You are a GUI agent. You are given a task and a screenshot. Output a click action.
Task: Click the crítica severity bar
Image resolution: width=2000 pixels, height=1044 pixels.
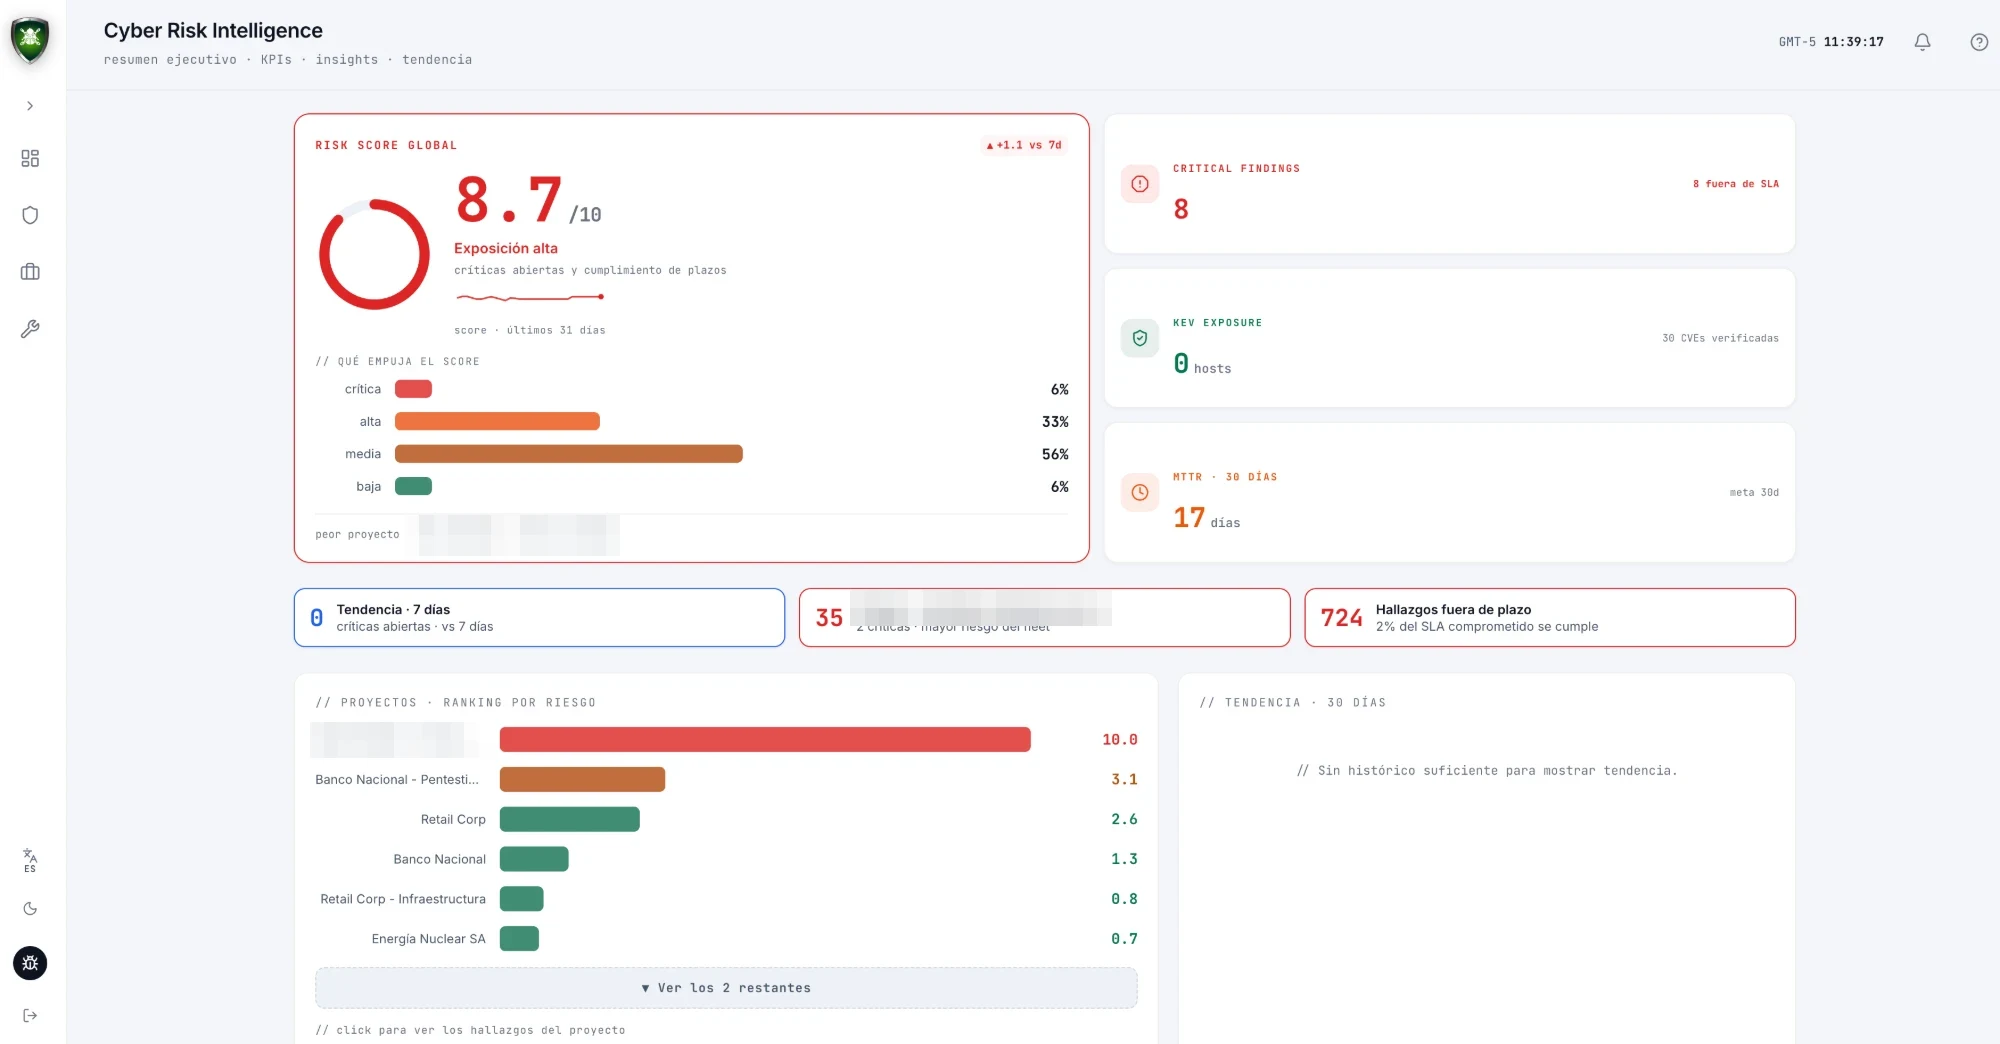(x=413, y=389)
